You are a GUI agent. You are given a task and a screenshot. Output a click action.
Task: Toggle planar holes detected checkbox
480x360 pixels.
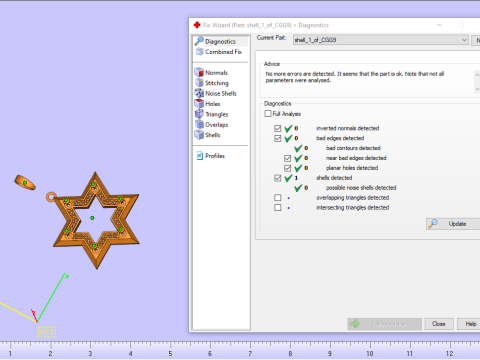(287, 168)
